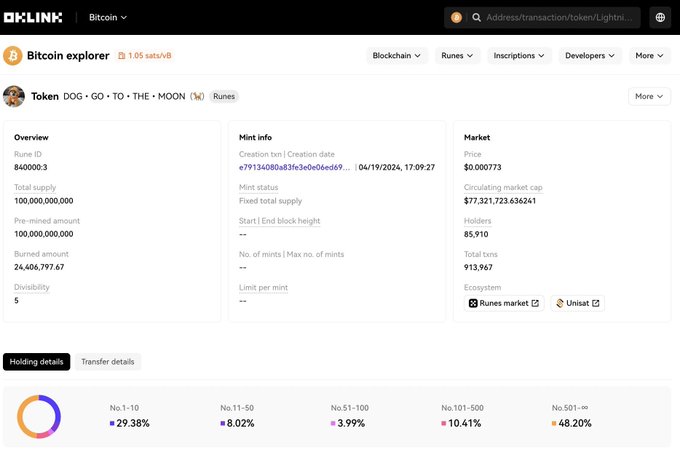Click the Mint status label
680x455 pixels.
click(258, 187)
